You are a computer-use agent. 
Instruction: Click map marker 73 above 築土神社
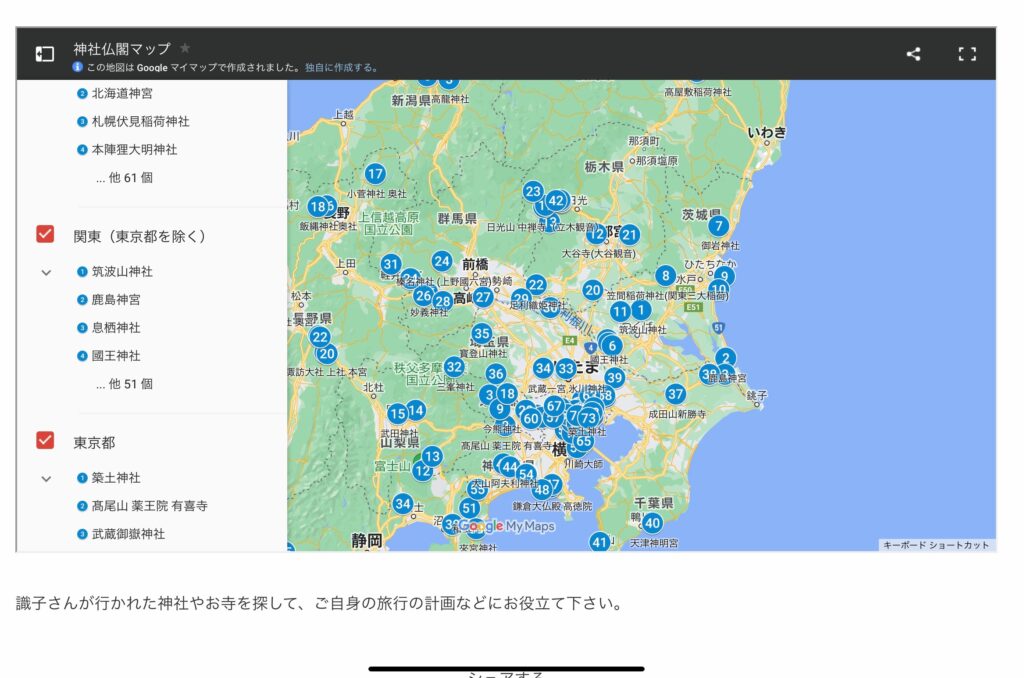click(x=588, y=418)
